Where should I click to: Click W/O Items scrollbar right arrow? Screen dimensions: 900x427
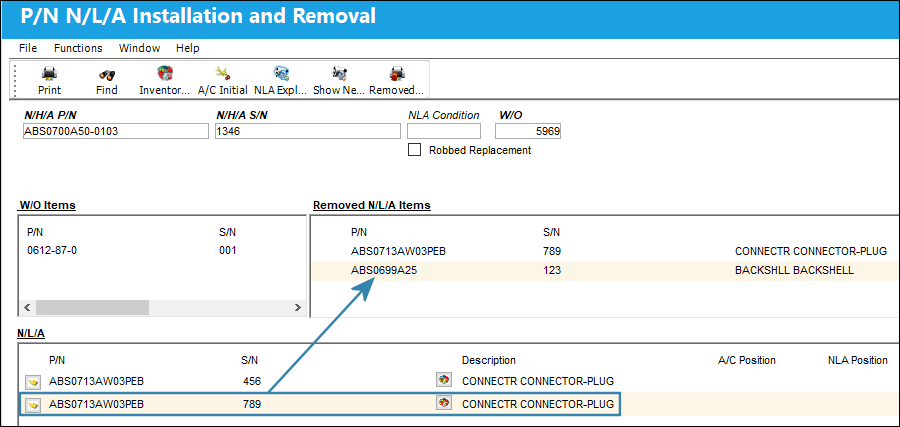coord(297,308)
